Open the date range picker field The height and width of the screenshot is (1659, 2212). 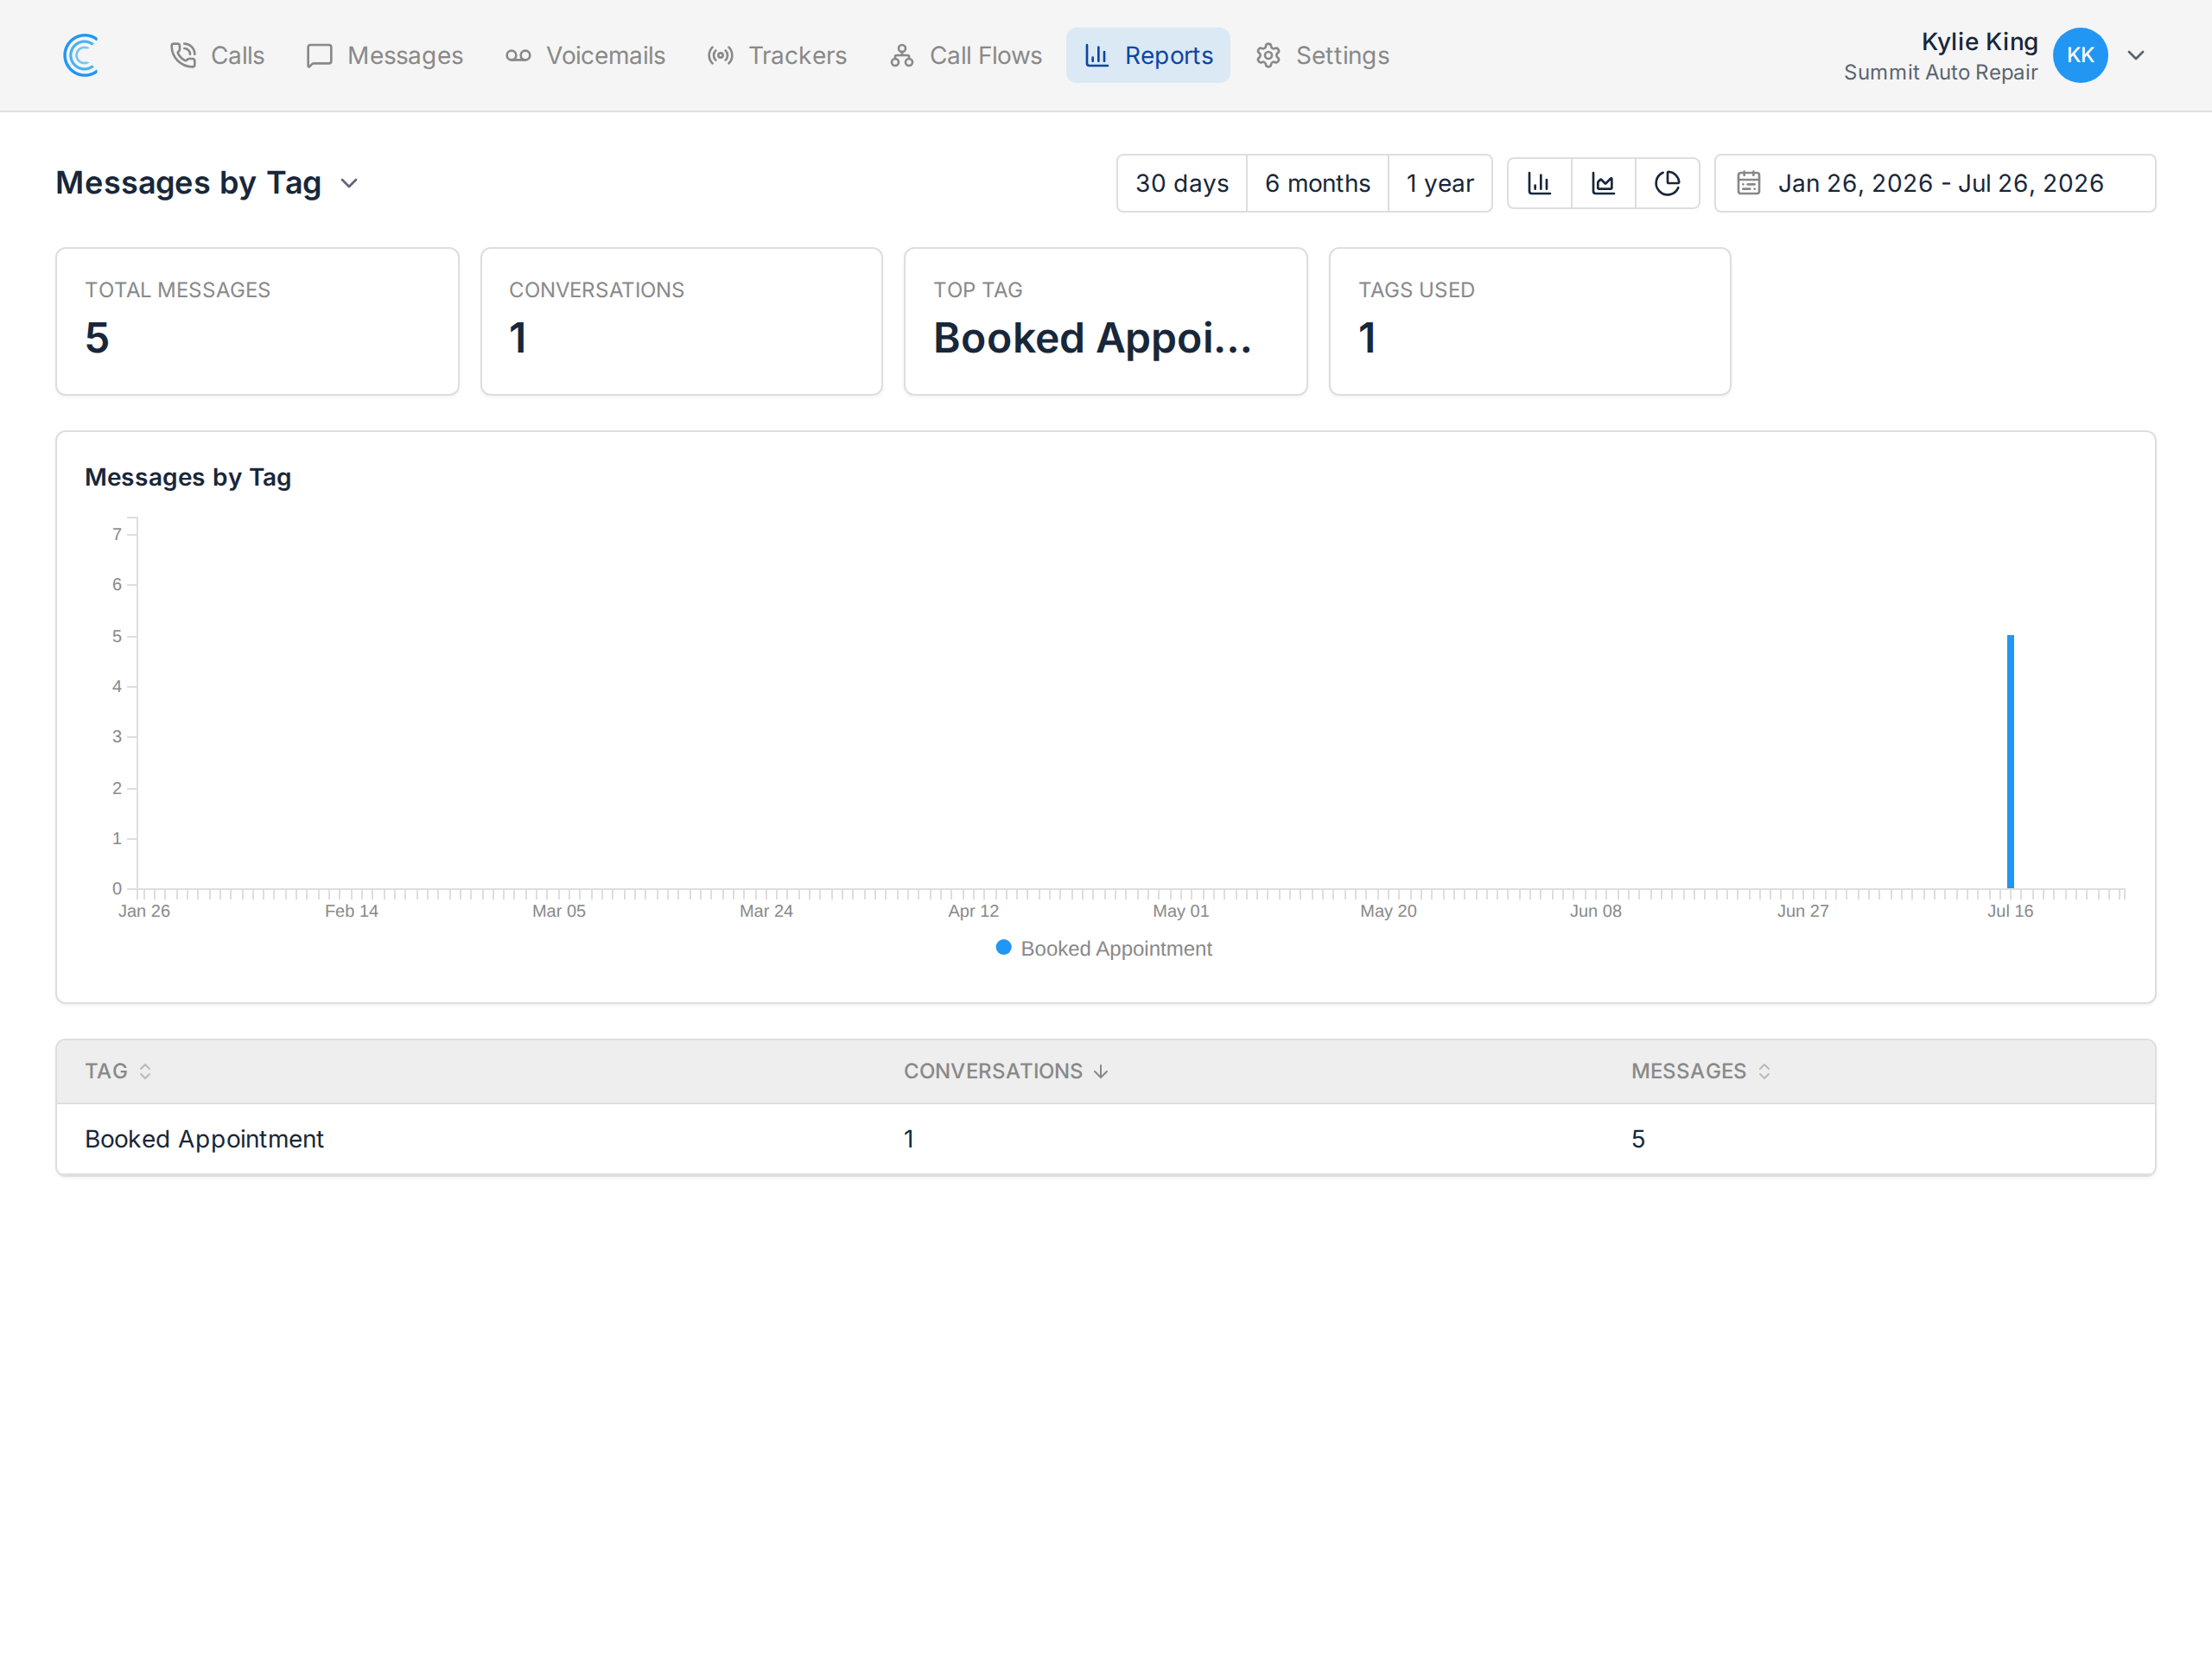[1935, 183]
